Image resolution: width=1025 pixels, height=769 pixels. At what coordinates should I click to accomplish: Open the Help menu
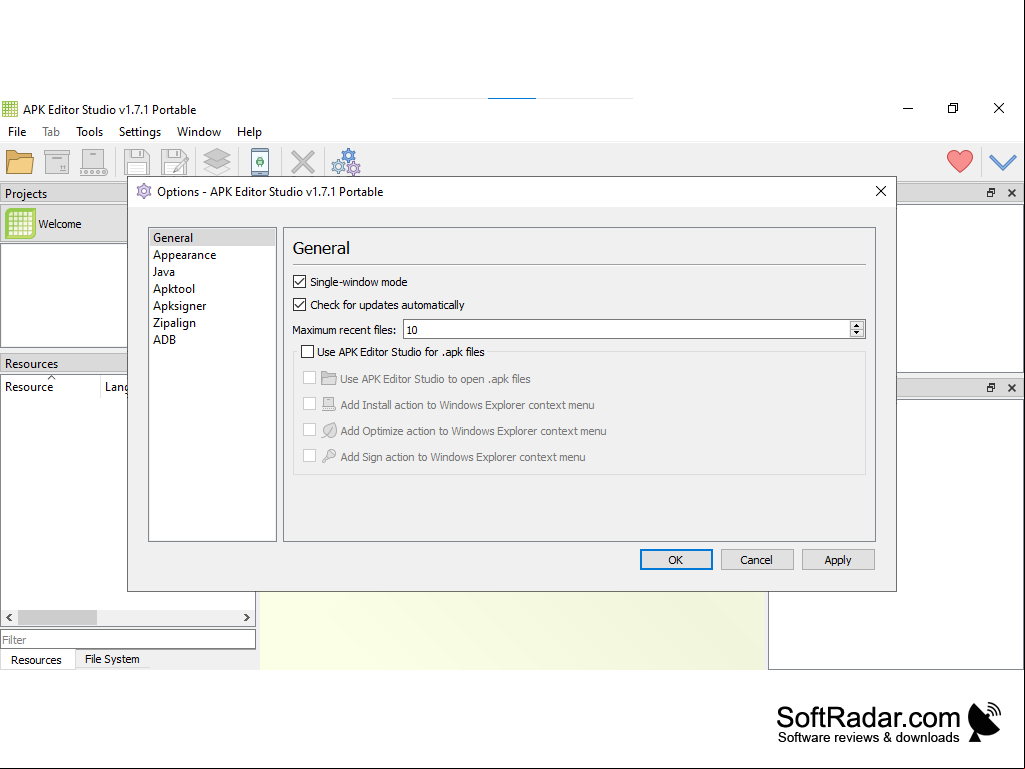tap(249, 131)
